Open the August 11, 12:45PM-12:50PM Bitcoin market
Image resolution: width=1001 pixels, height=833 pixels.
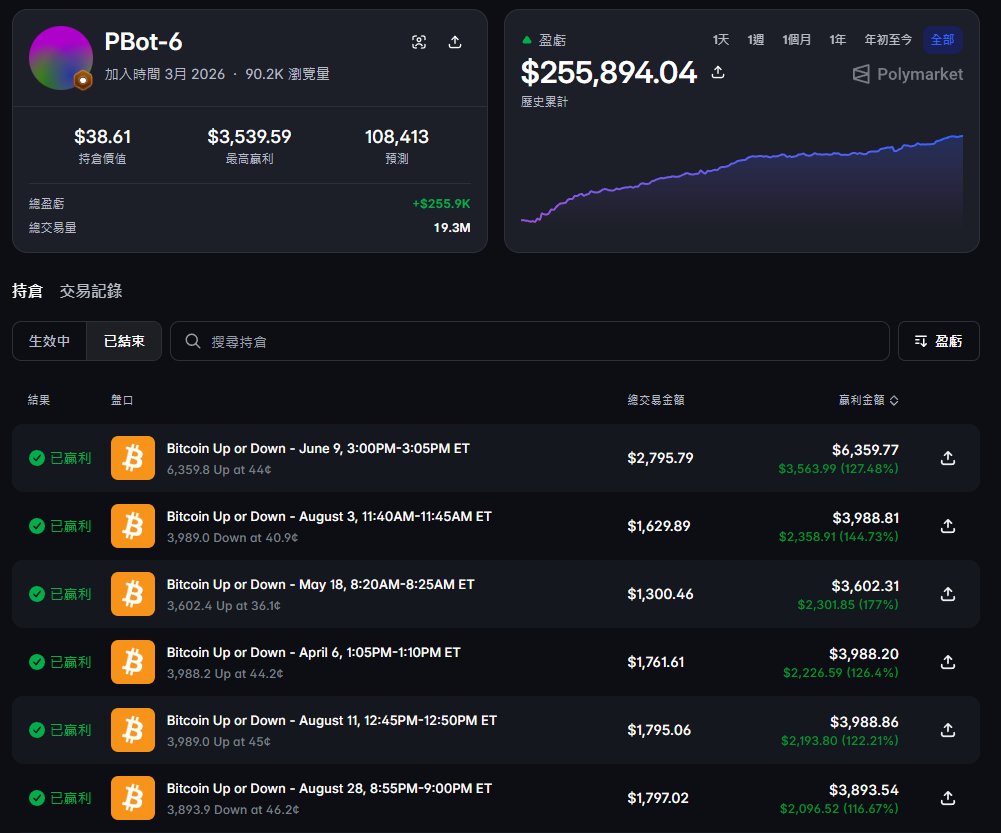pyautogui.click(x=332, y=720)
